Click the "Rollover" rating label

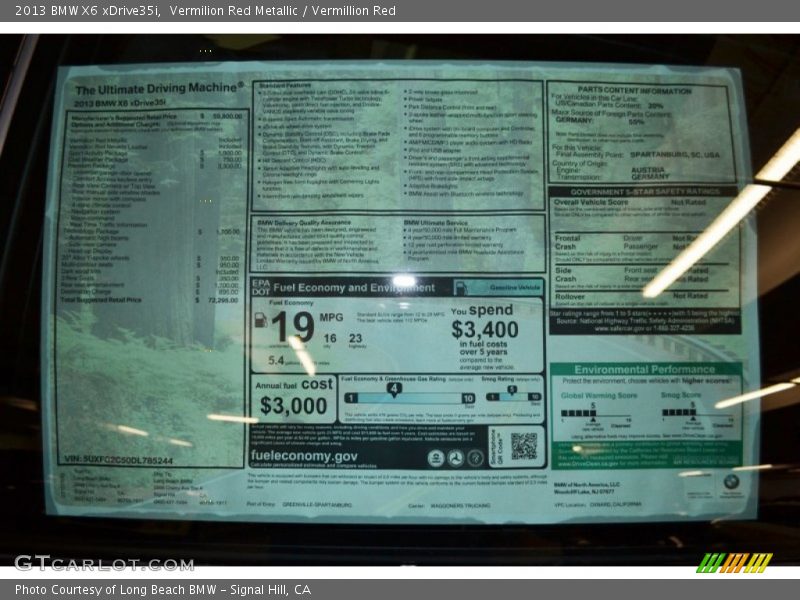pyautogui.click(x=570, y=296)
